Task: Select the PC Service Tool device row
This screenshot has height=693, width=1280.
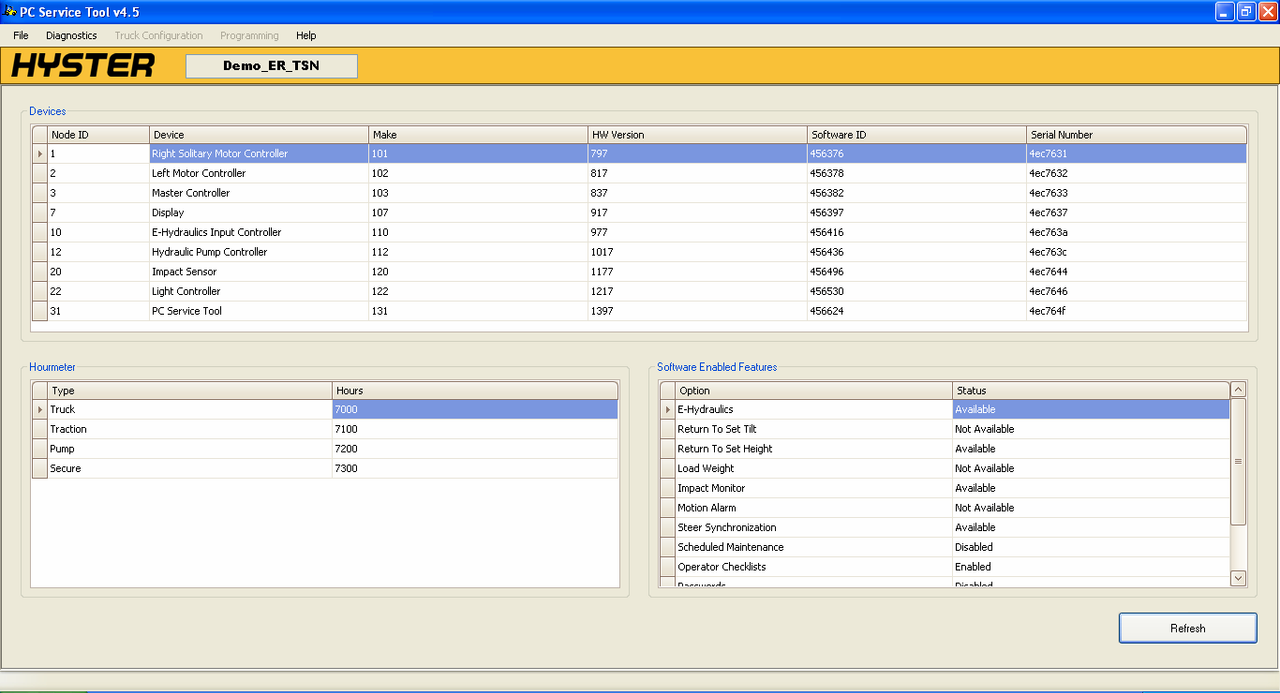Action: (x=640, y=311)
